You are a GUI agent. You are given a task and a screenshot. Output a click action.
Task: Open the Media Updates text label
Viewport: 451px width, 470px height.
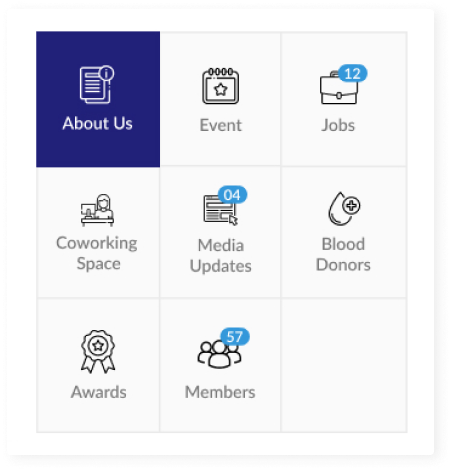[x=220, y=256]
